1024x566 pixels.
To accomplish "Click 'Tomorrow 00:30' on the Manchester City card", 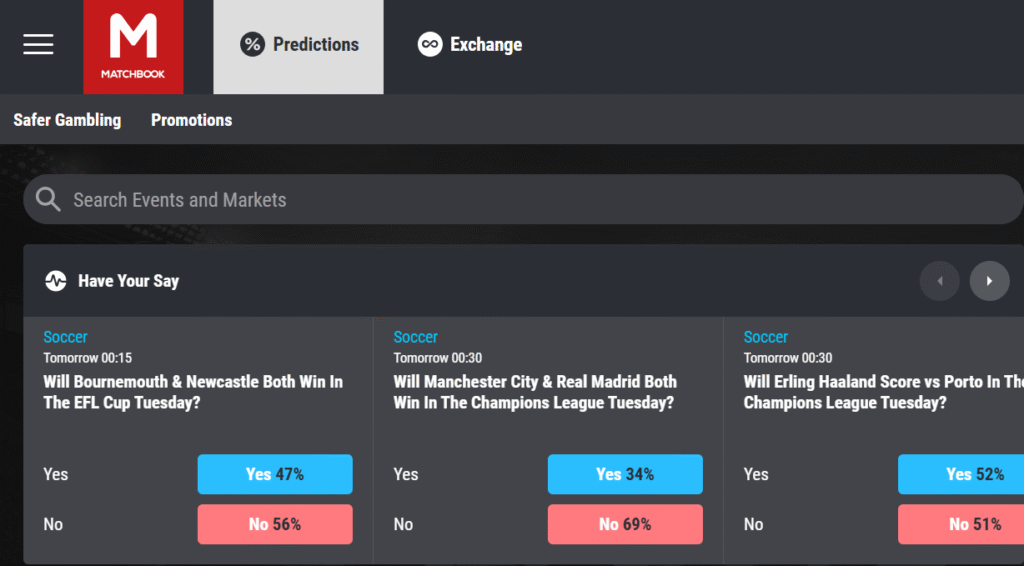I will pos(438,358).
